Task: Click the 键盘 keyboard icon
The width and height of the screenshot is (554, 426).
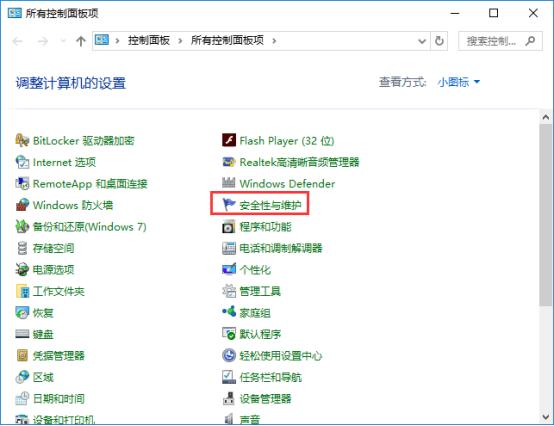Action: [22, 334]
